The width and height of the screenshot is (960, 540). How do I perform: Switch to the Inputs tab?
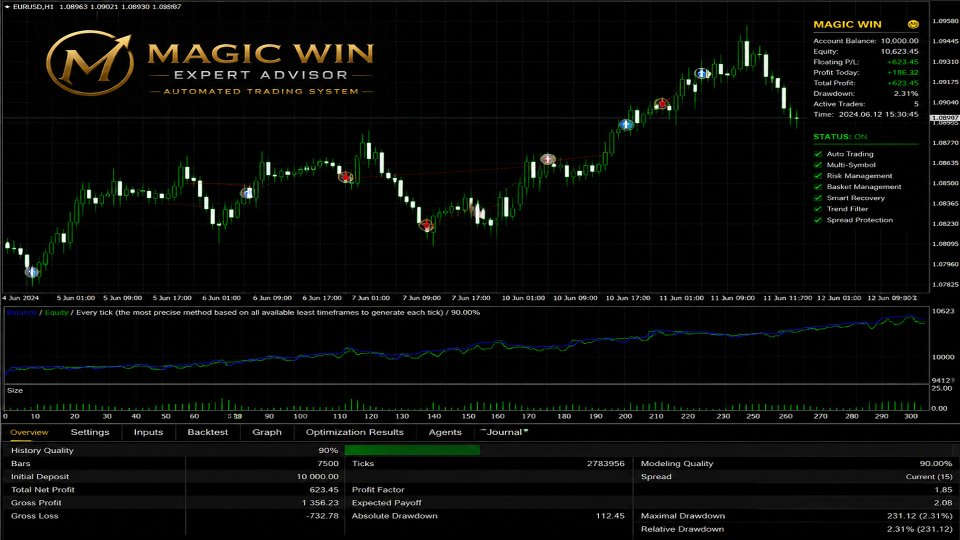148,432
